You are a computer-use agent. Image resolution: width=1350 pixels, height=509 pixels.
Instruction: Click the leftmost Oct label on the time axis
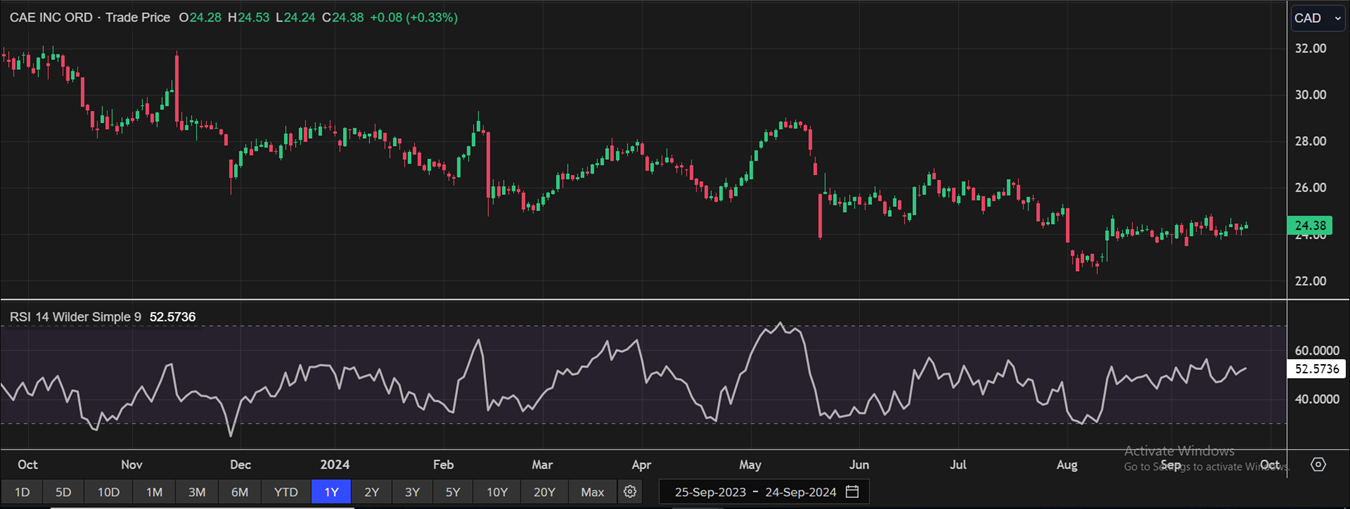(x=28, y=465)
